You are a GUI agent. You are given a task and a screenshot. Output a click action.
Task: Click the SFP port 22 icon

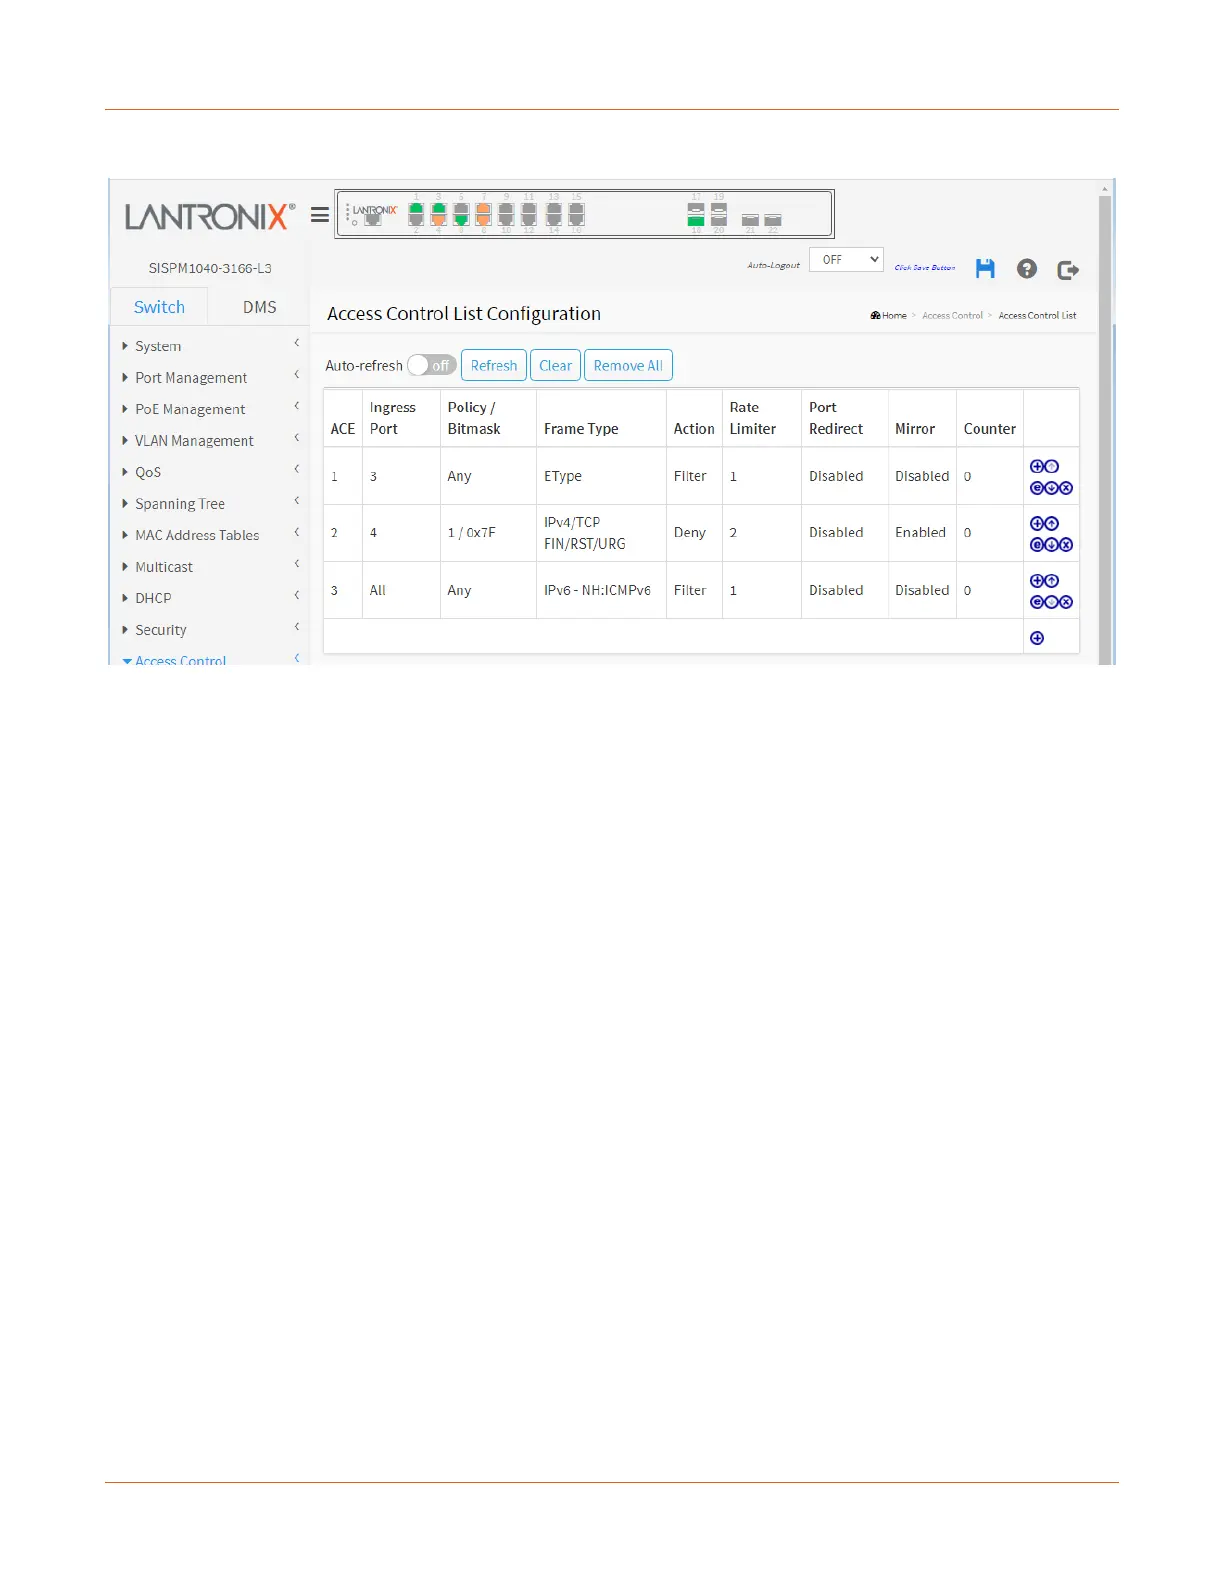coord(773,220)
